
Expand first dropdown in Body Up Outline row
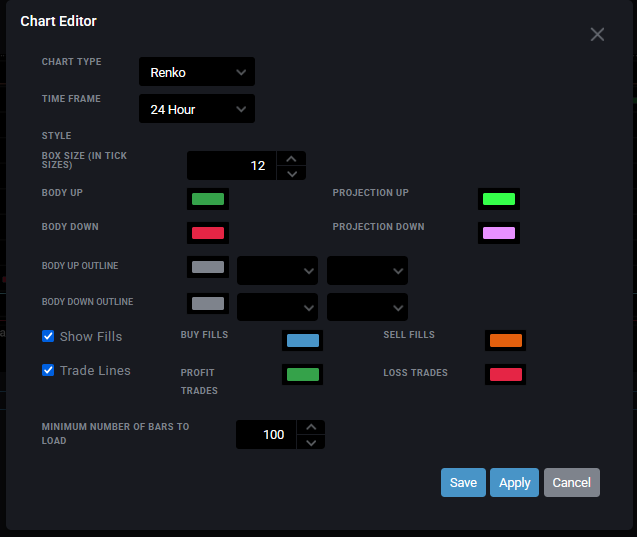[277, 271]
